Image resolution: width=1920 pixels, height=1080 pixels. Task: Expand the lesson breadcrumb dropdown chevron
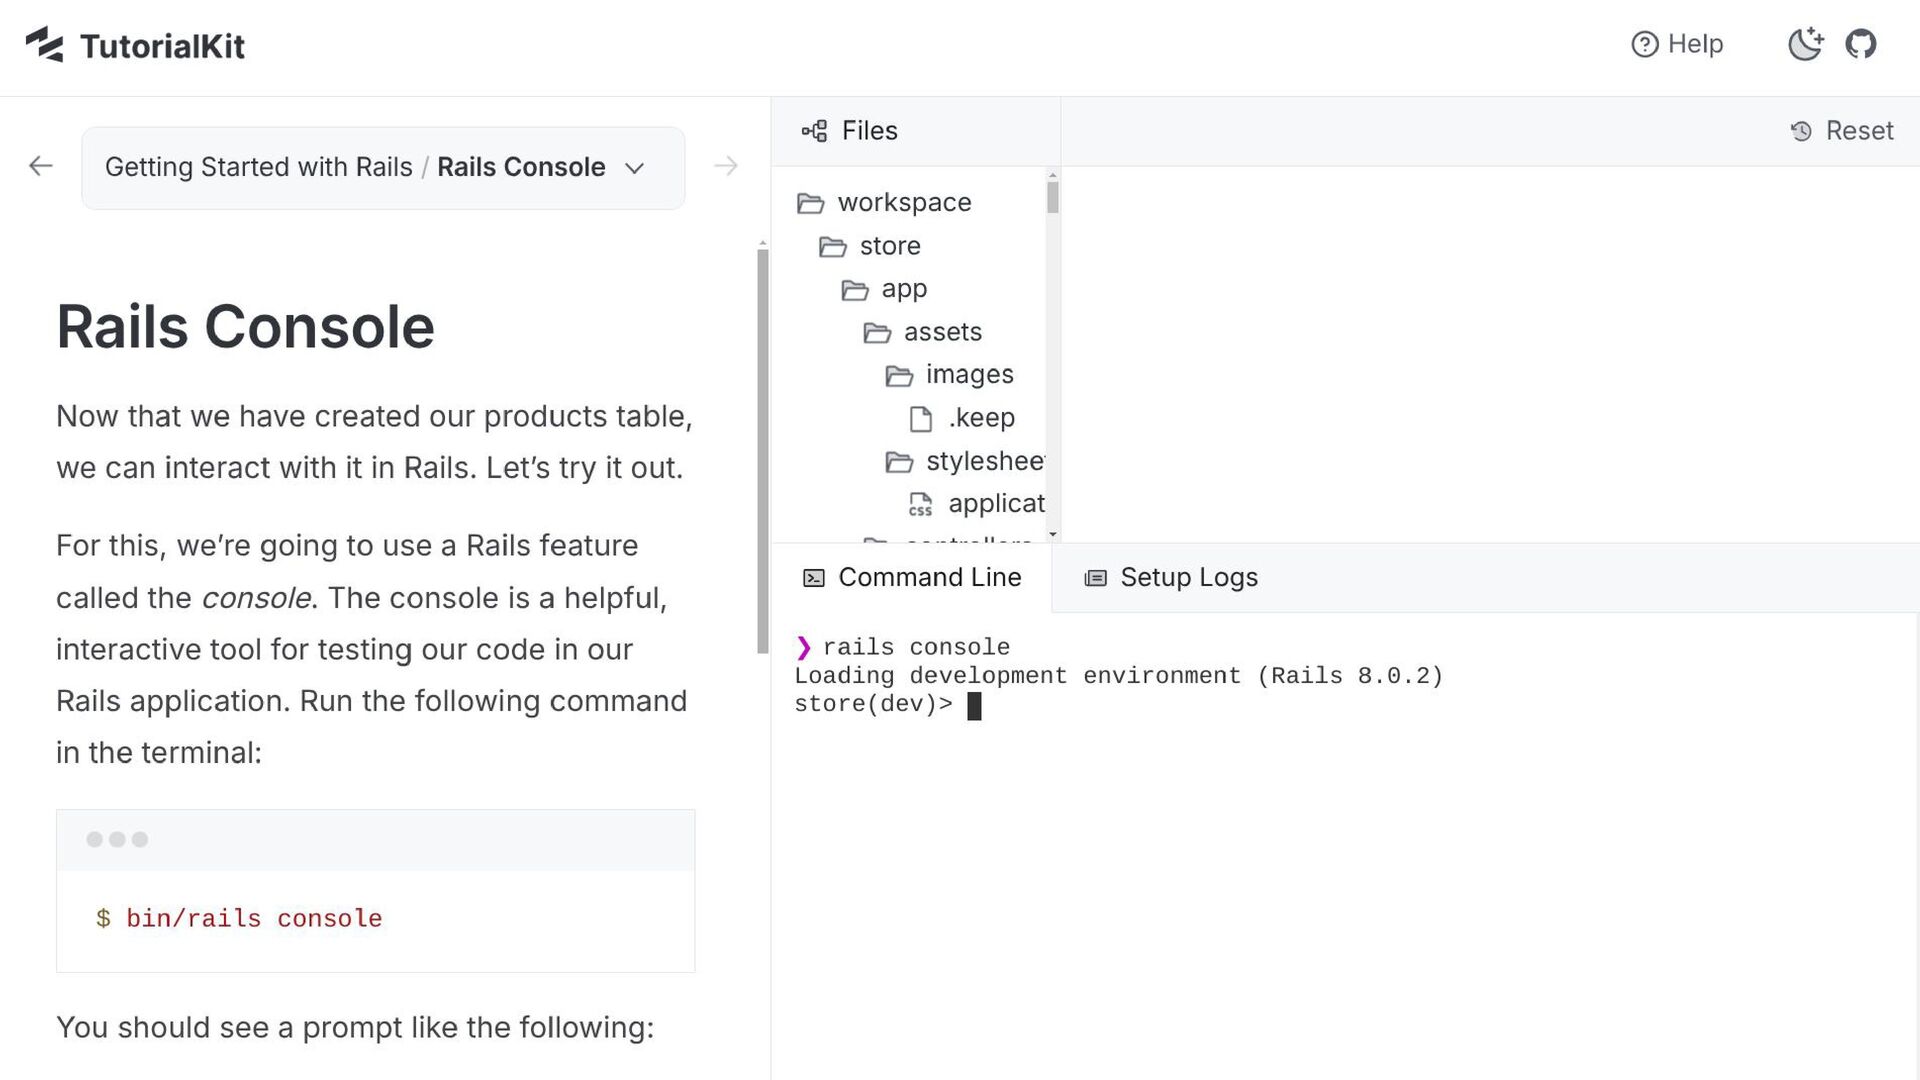click(x=634, y=168)
